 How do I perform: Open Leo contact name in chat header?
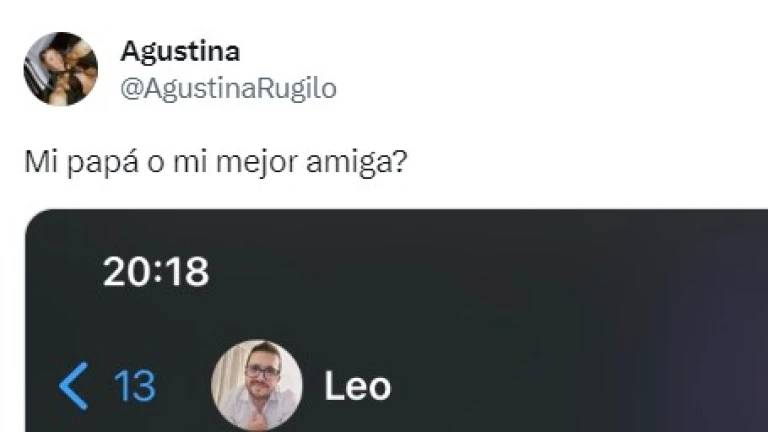click(358, 386)
